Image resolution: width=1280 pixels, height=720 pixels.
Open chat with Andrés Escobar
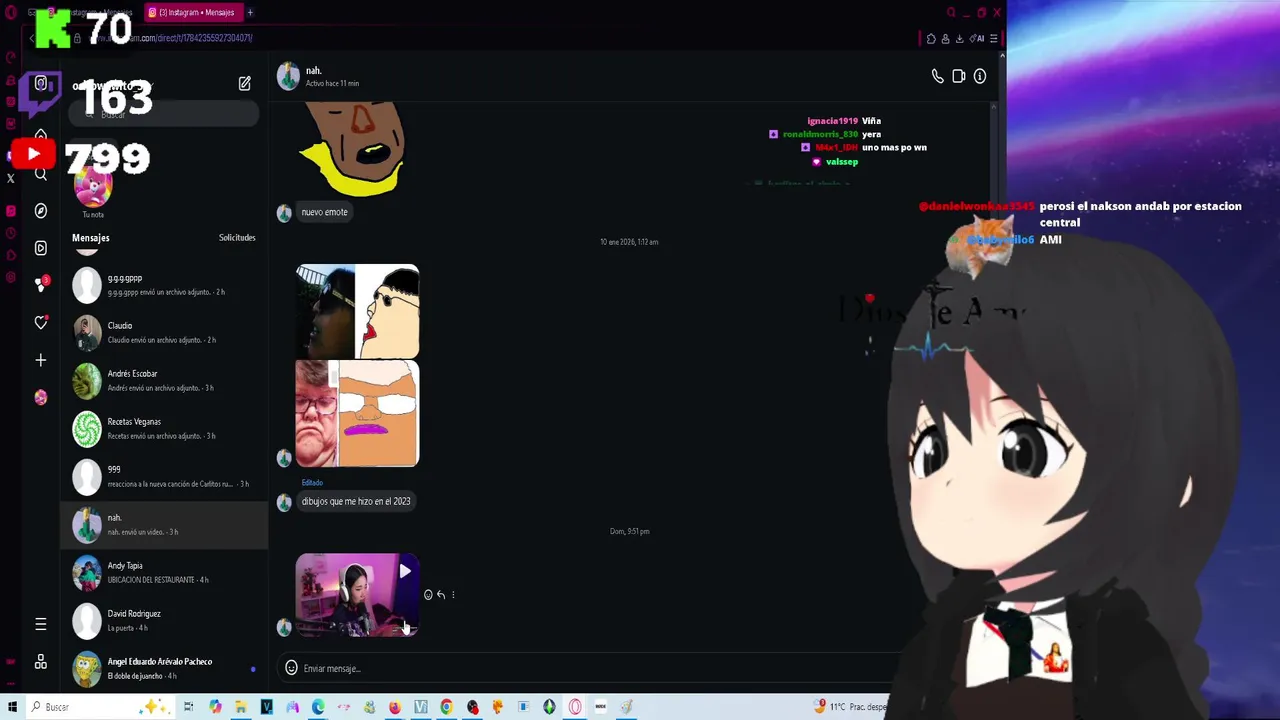pos(165,381)
